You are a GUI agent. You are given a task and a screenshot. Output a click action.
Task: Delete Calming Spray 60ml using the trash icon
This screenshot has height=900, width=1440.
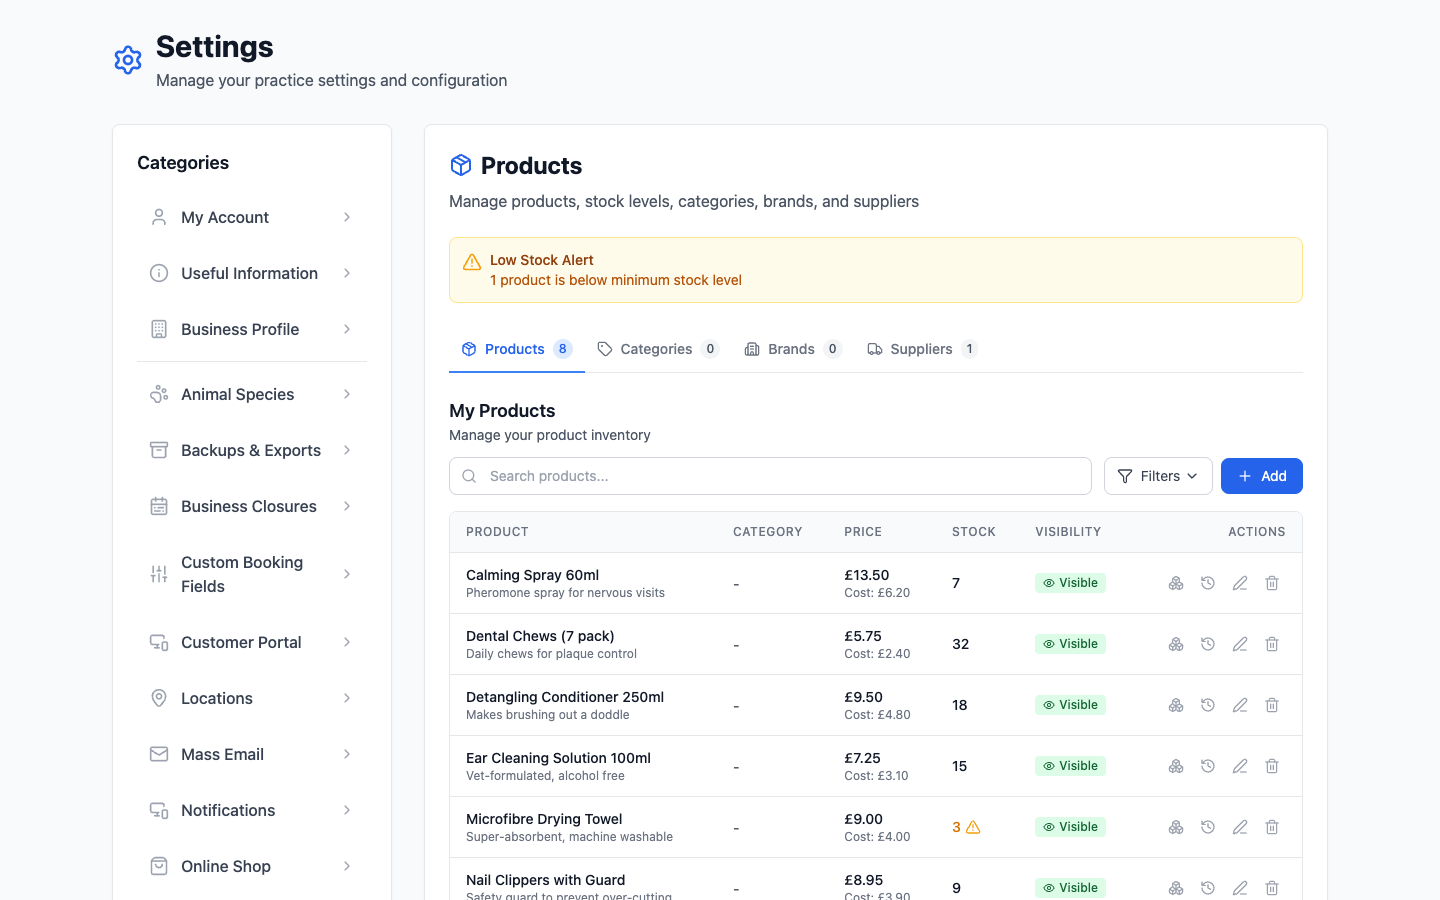point(1272,583)
